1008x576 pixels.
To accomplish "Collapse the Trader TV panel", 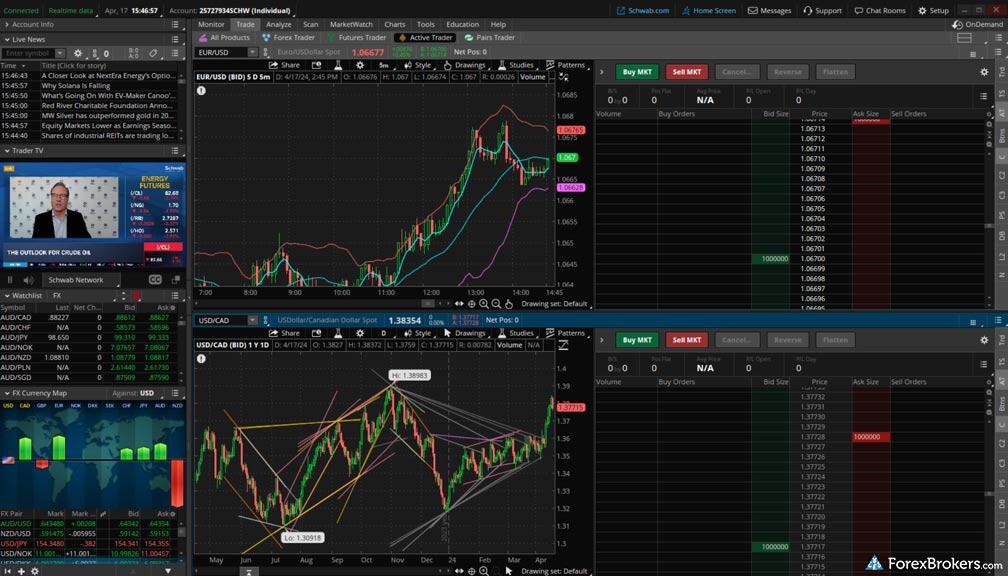I will (6, 150).
